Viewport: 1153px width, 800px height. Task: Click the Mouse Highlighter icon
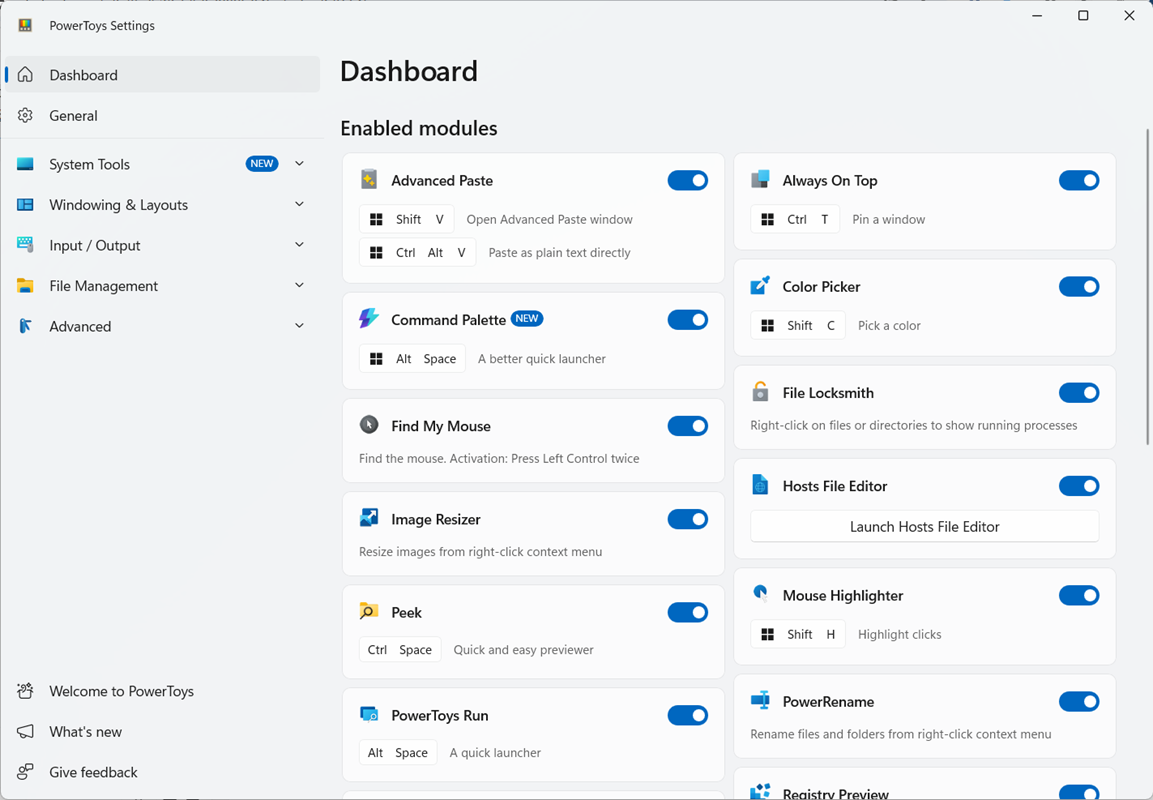(760, 594)
